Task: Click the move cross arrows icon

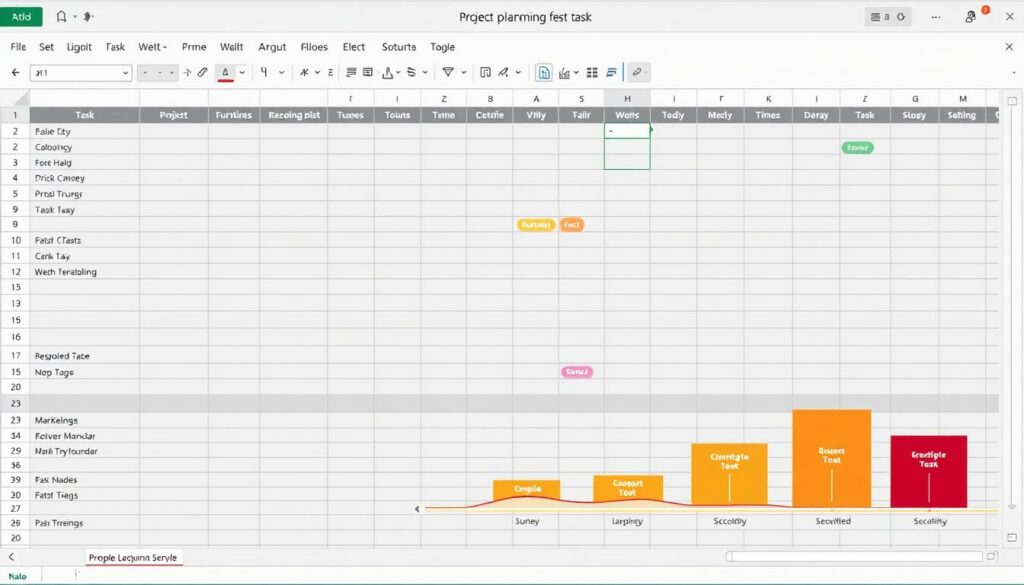Action: coord(187,72)
